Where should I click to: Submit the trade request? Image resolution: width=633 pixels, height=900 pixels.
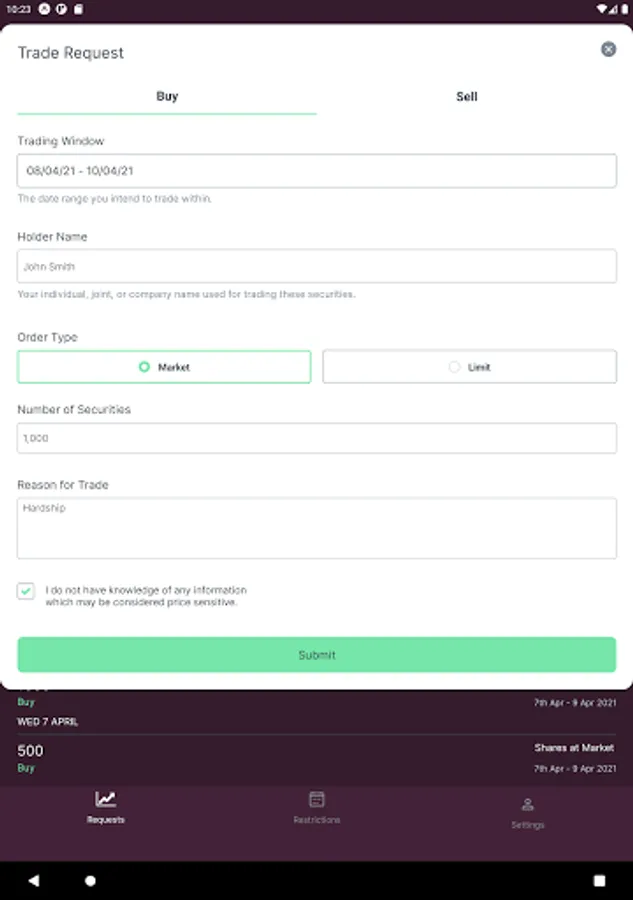tap(316, 655)
